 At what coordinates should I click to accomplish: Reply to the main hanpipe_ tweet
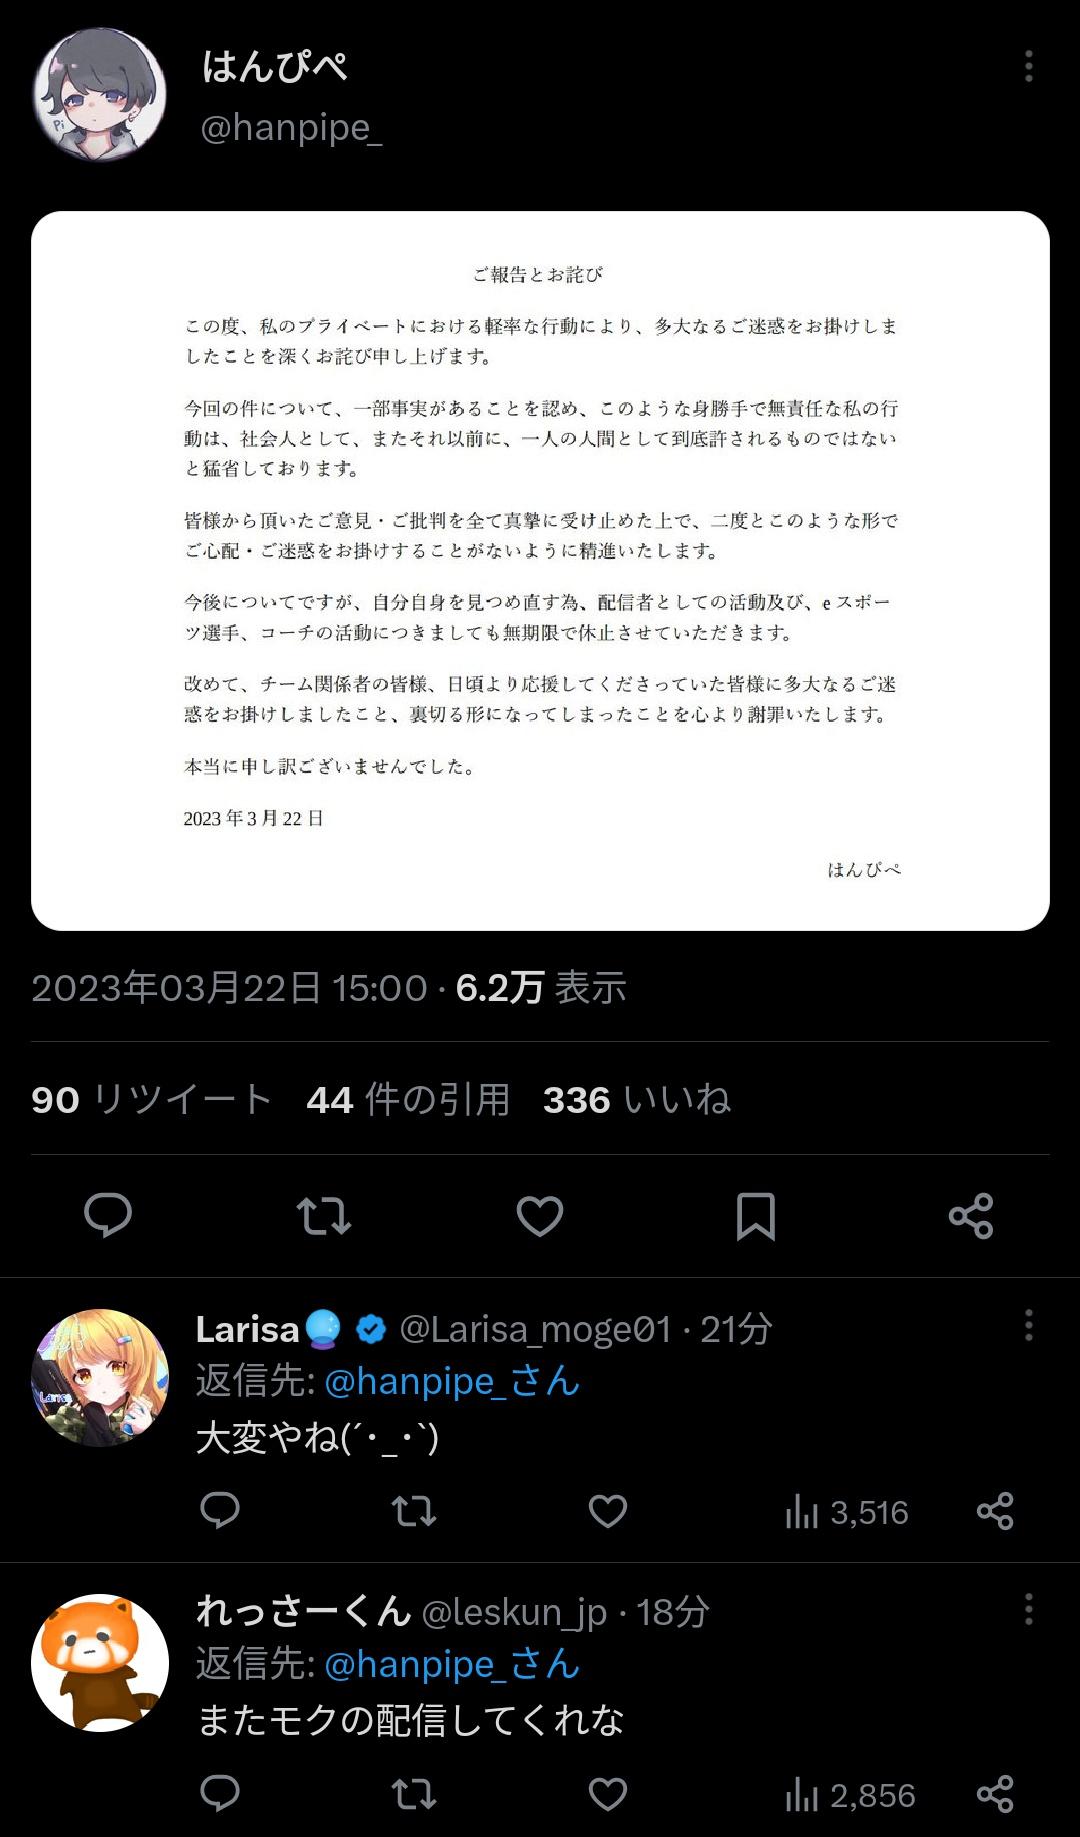point(108,1216)
